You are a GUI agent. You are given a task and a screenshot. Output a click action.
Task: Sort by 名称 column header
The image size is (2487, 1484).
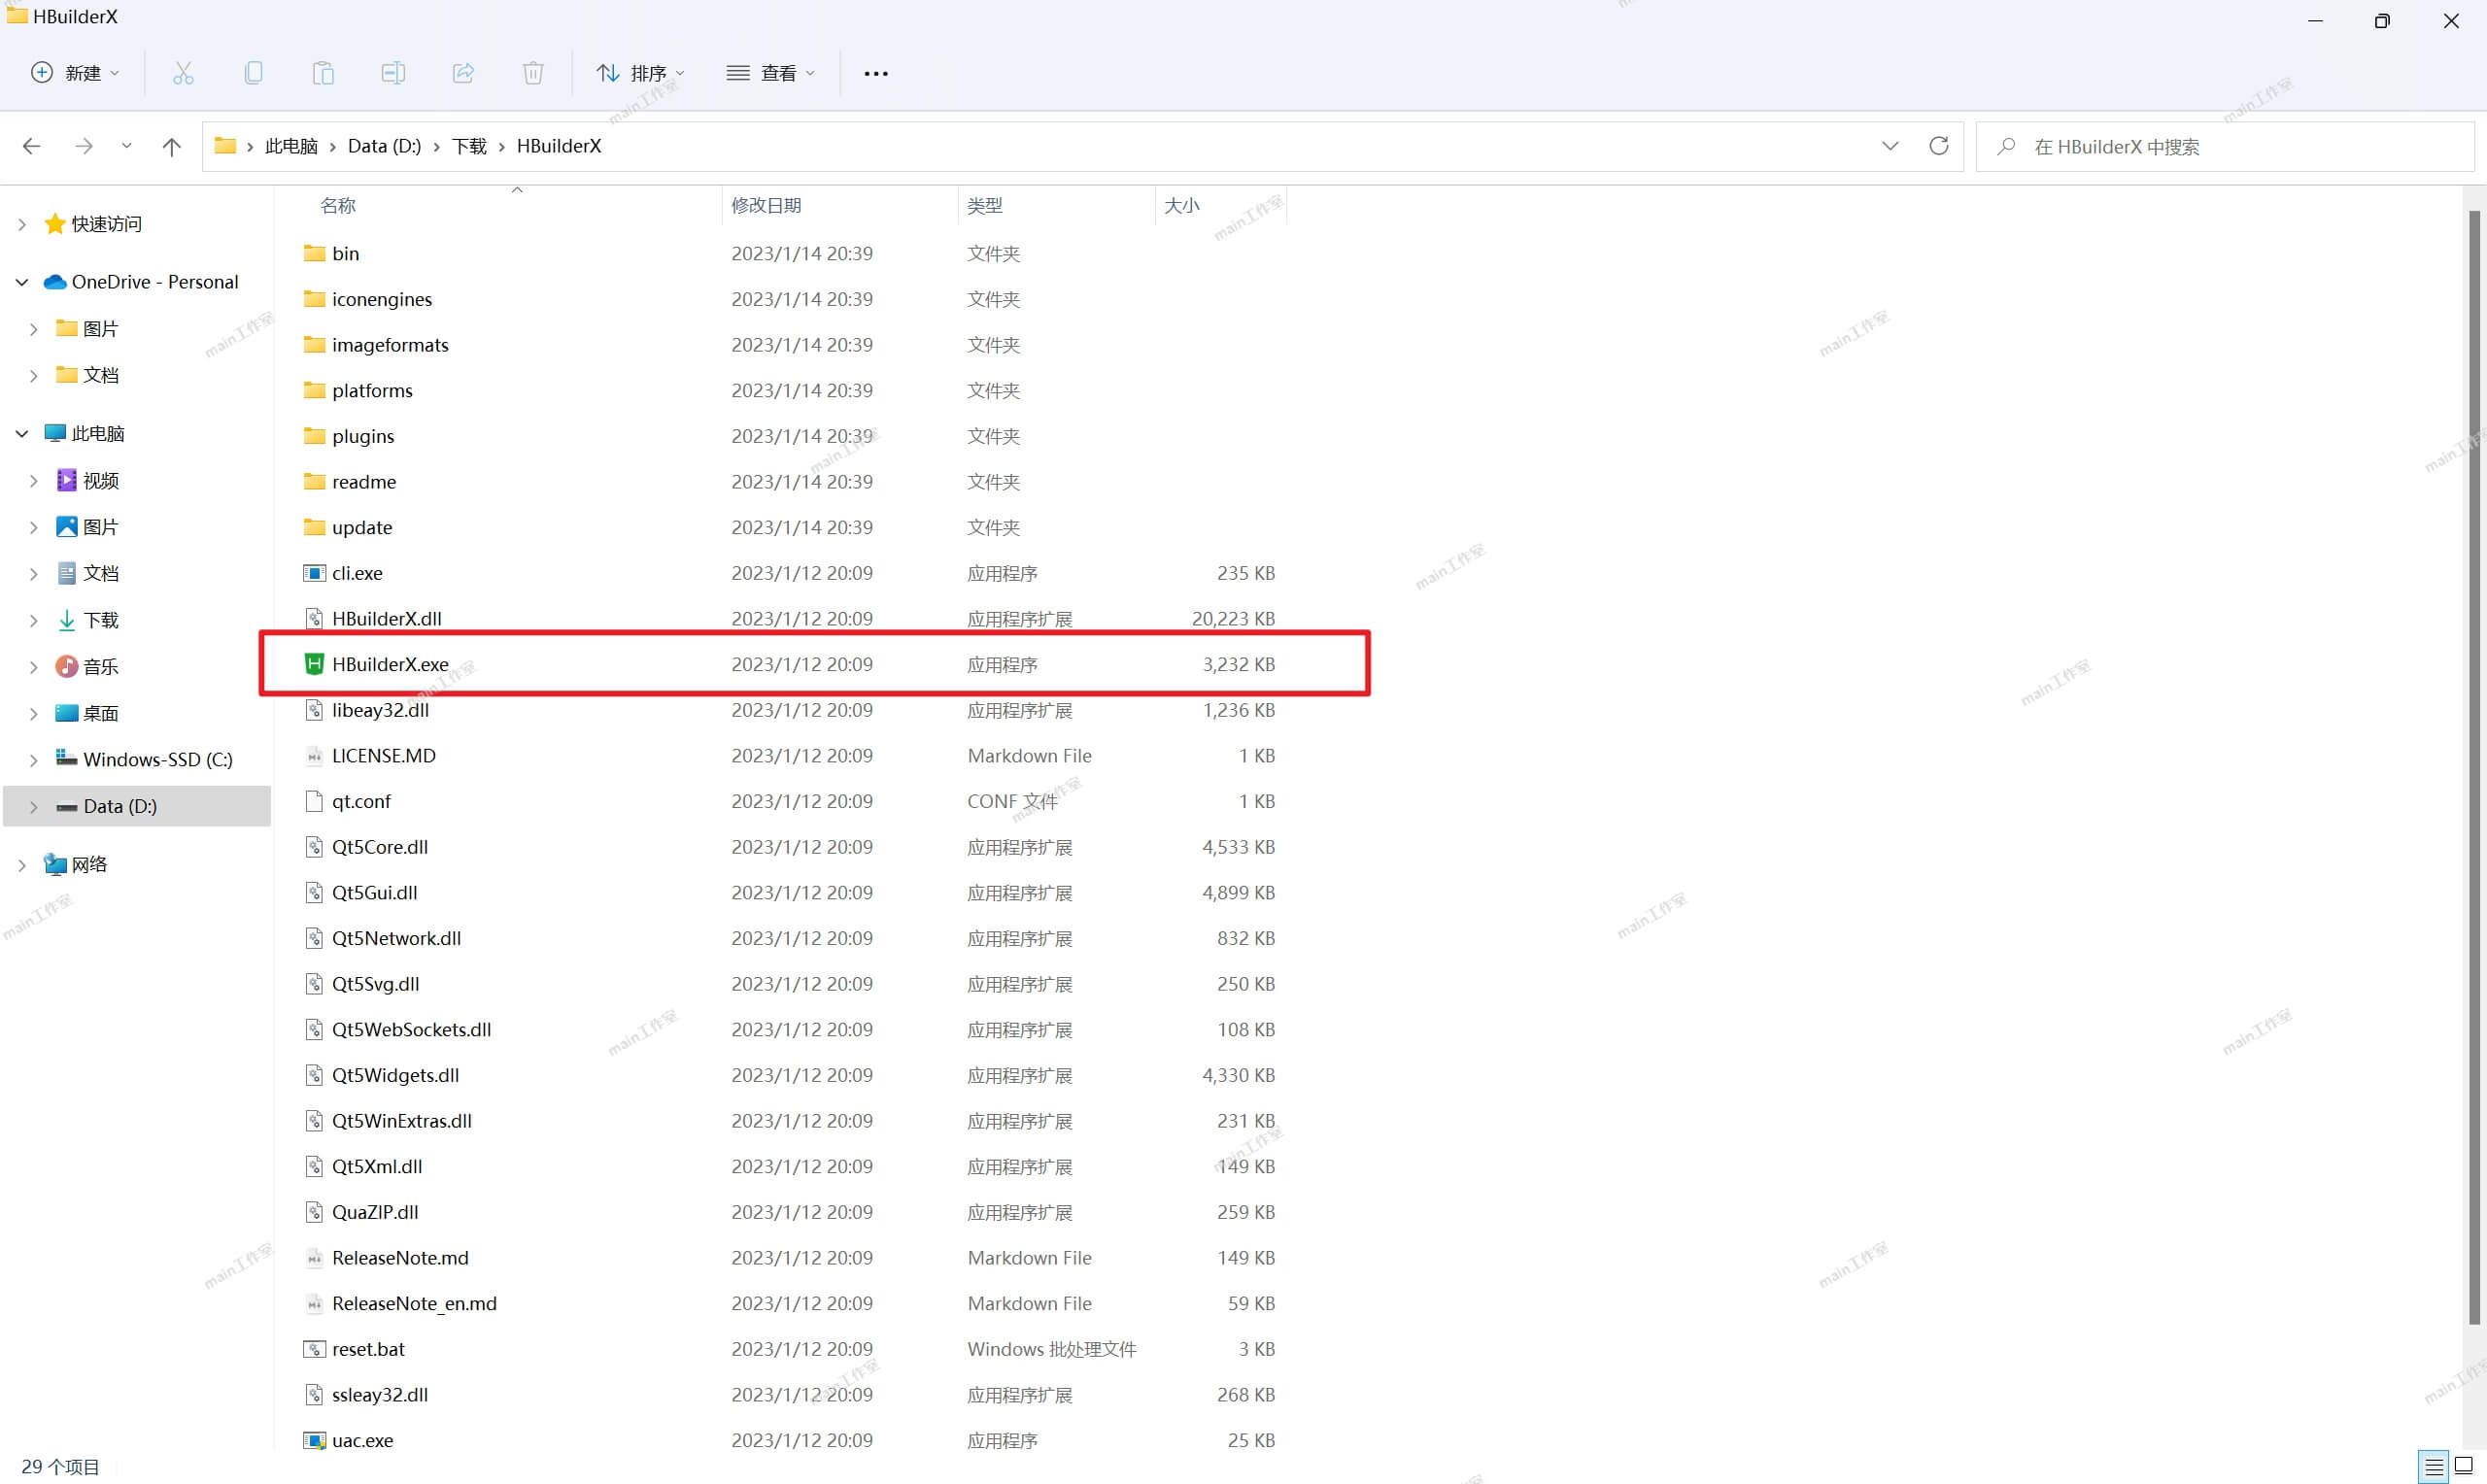tap(338, 205)
